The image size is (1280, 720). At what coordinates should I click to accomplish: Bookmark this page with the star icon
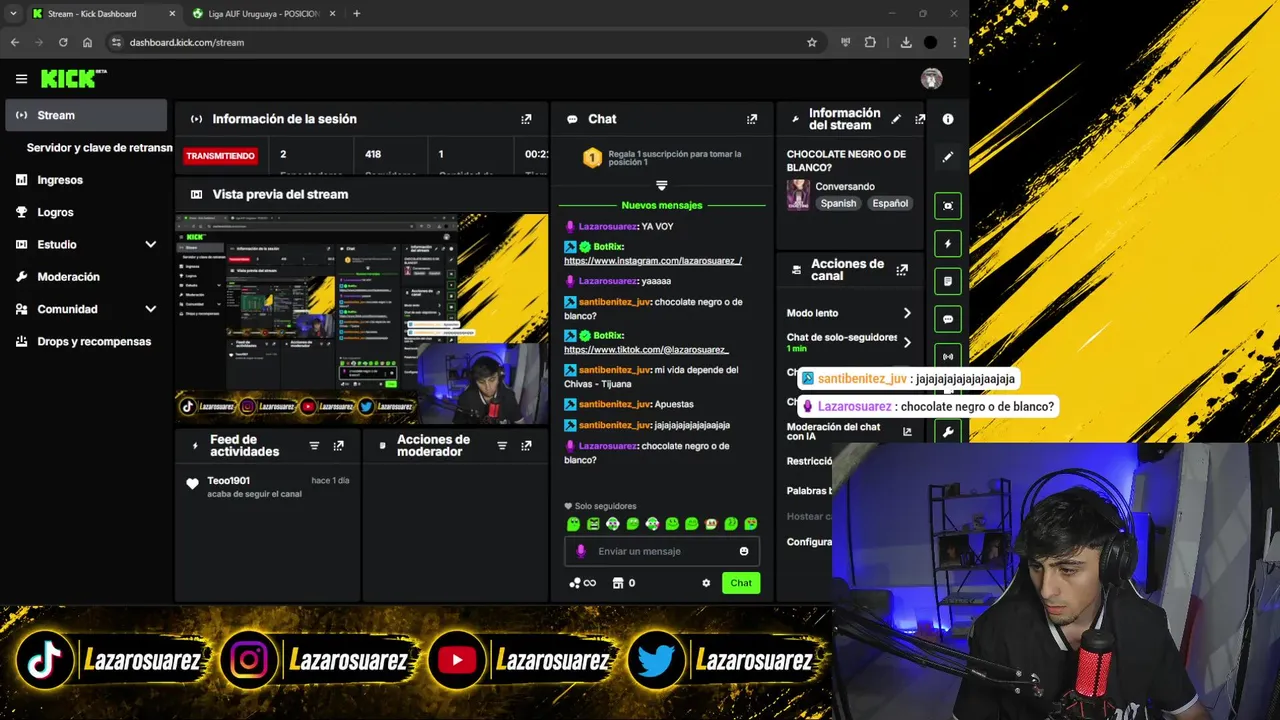812,42
